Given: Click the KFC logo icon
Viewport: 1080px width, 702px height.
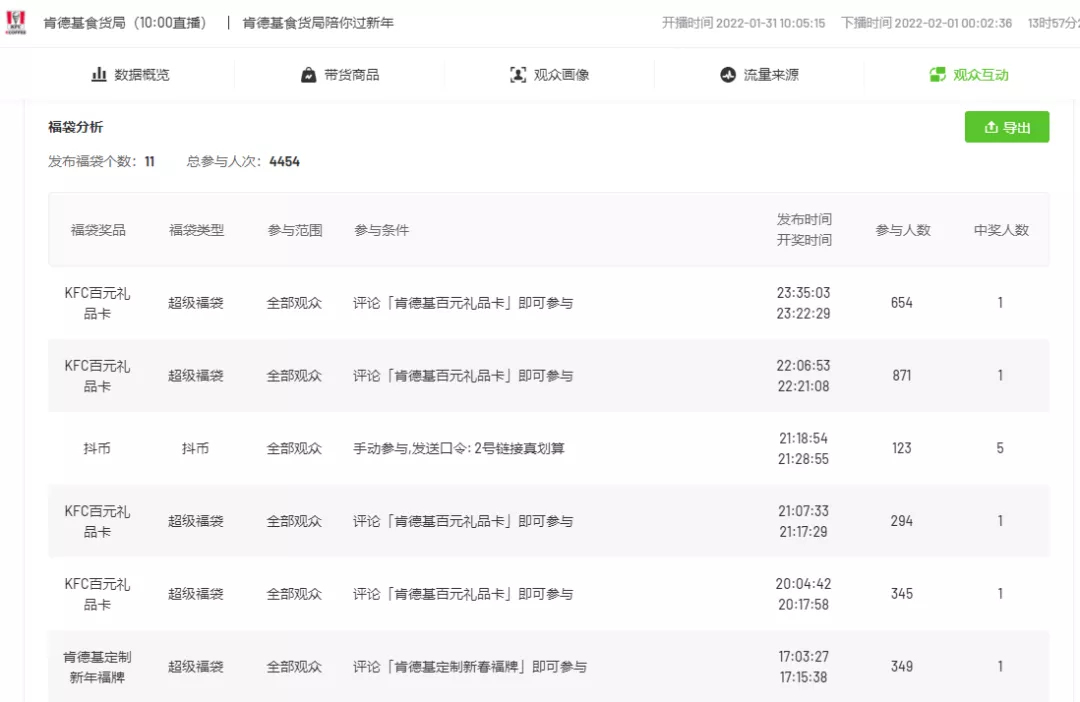Looking at the screenshot, I should point(16,22).
